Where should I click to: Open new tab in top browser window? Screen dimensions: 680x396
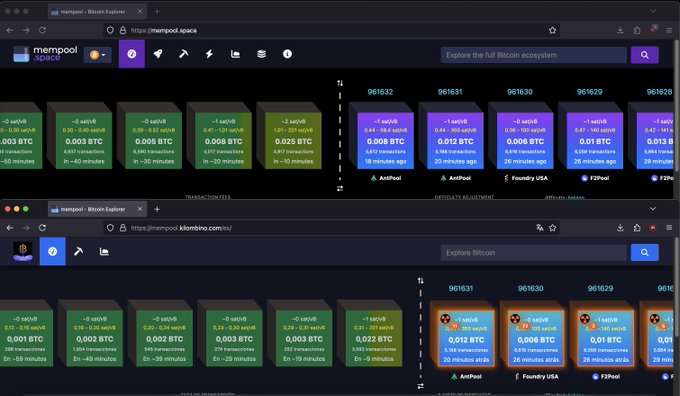tap(157, 12)
